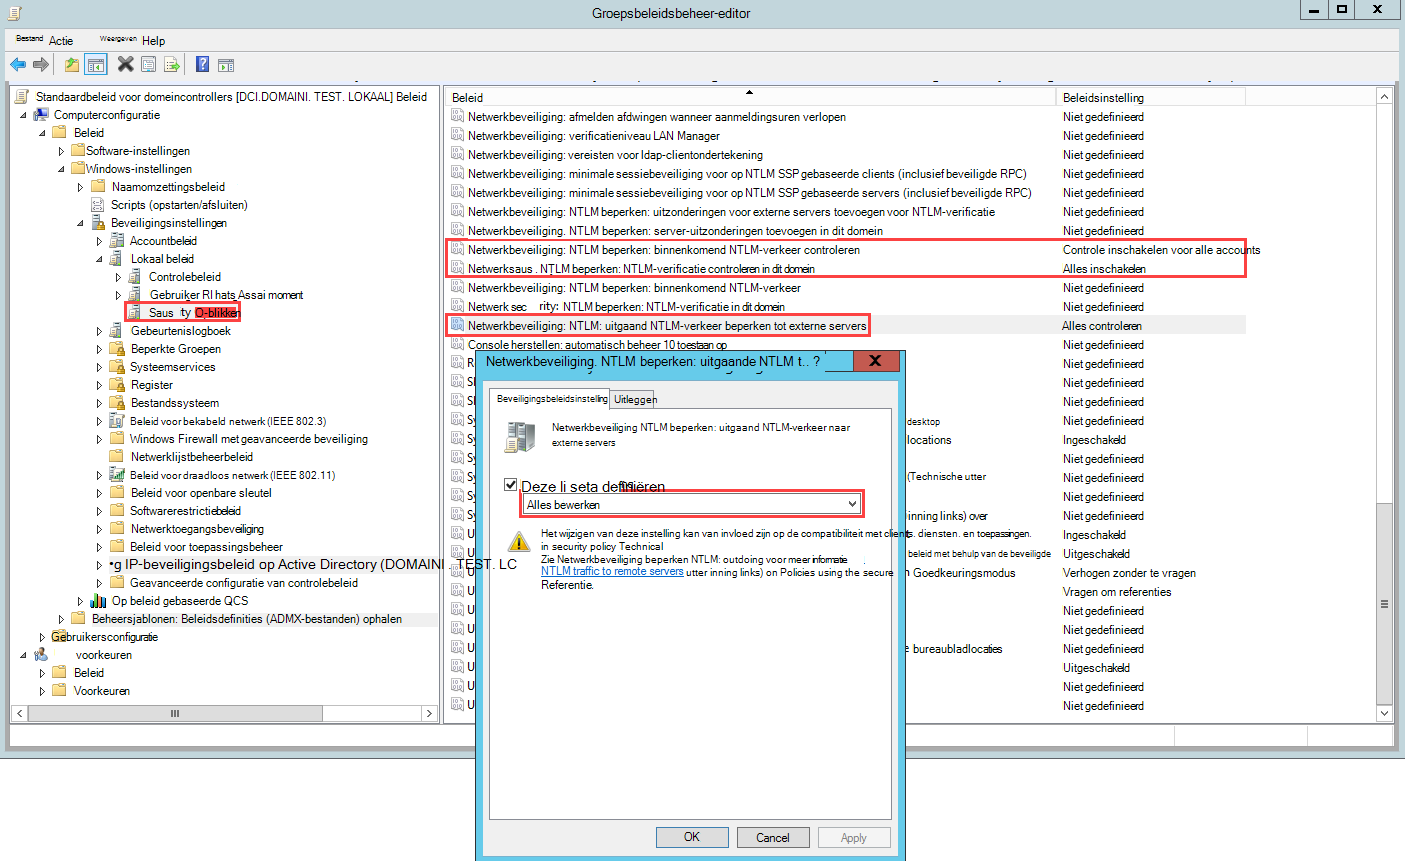Click Cancel in the dialog
Viewport: 1405px width, 861px height.
(773, 837)
